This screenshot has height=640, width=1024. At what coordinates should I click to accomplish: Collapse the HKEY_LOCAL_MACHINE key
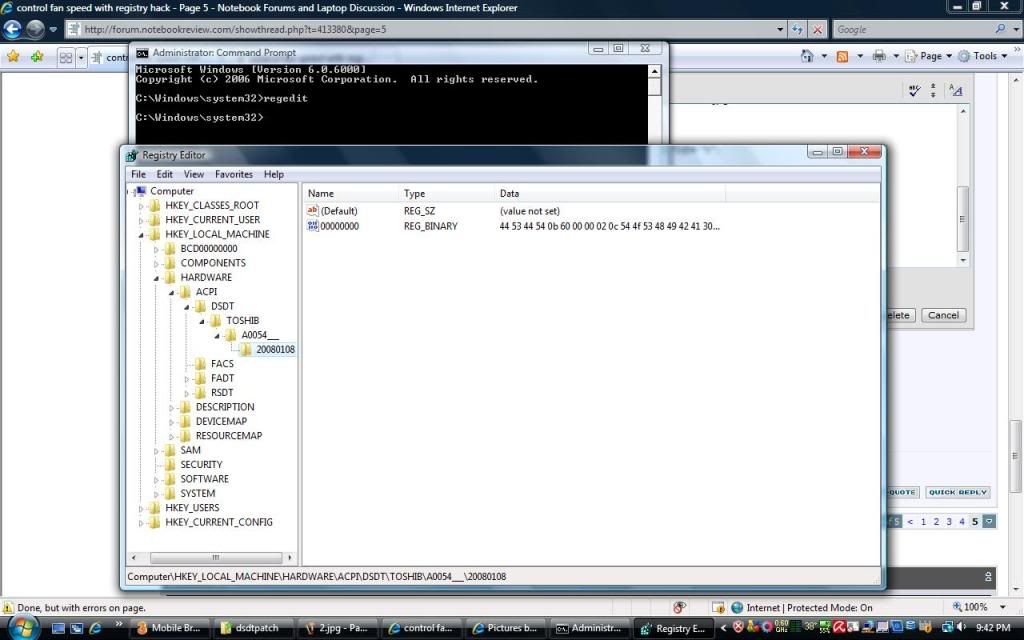point(141,234)
